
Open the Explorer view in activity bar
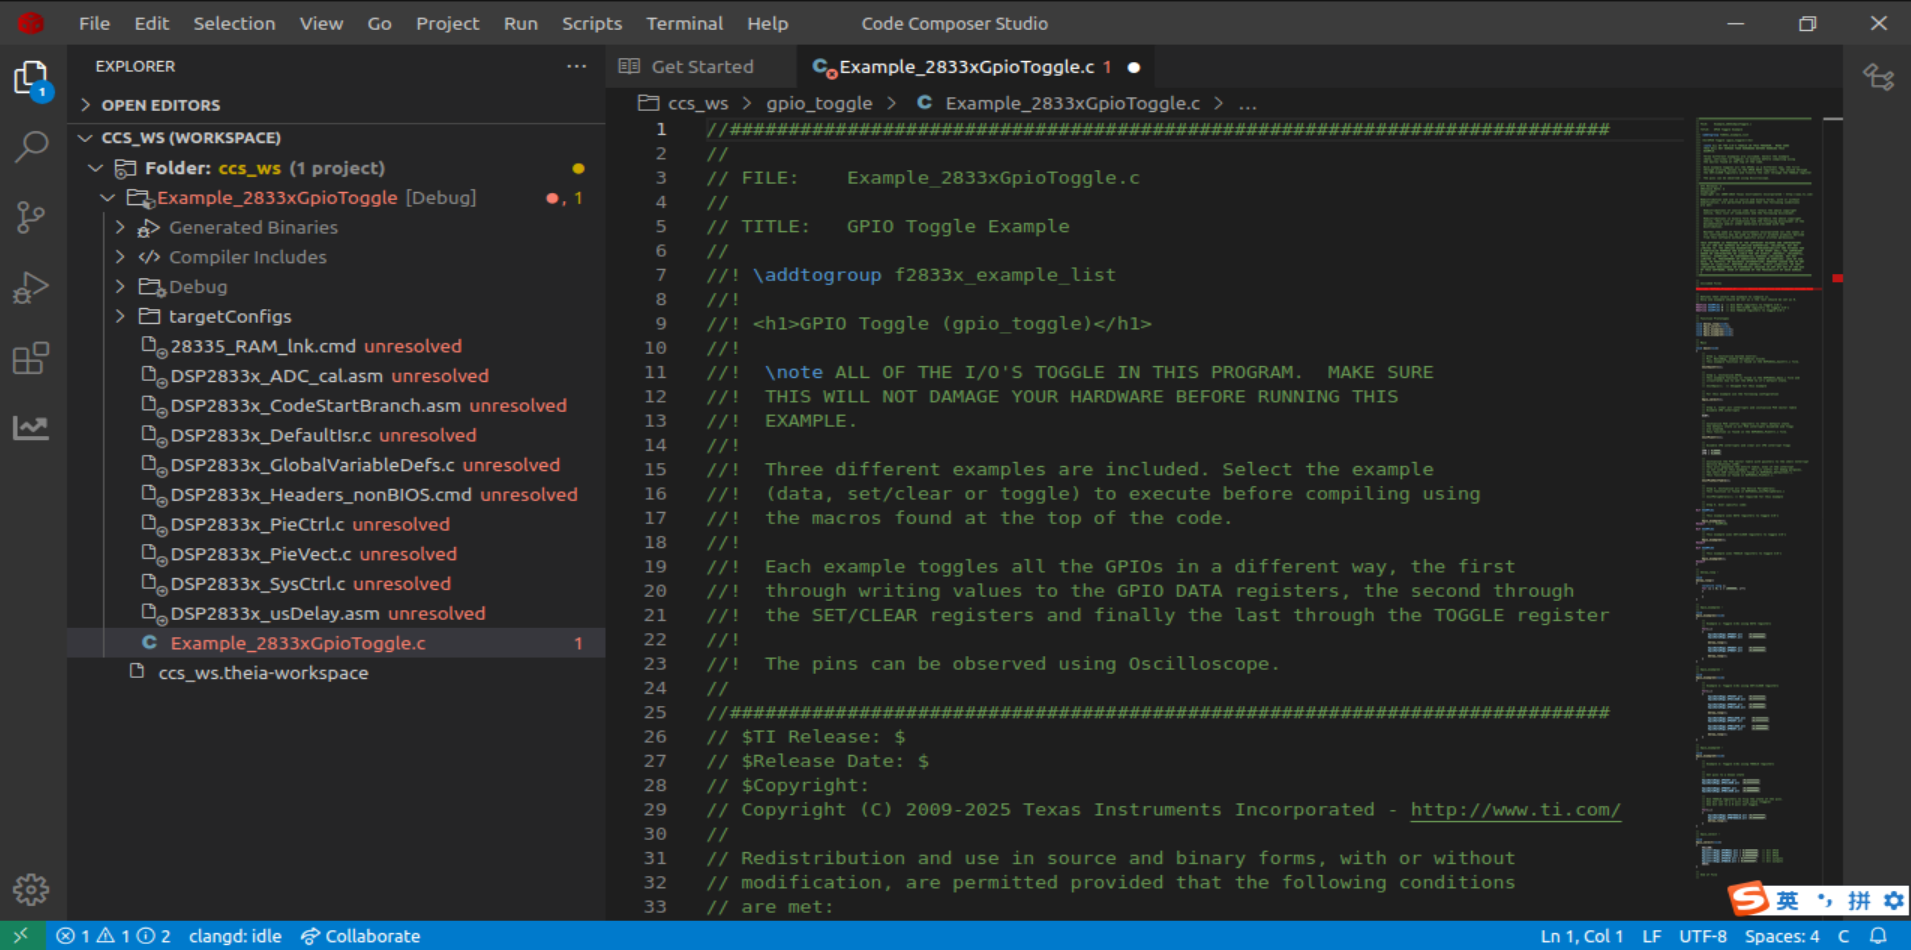[31, 78]
